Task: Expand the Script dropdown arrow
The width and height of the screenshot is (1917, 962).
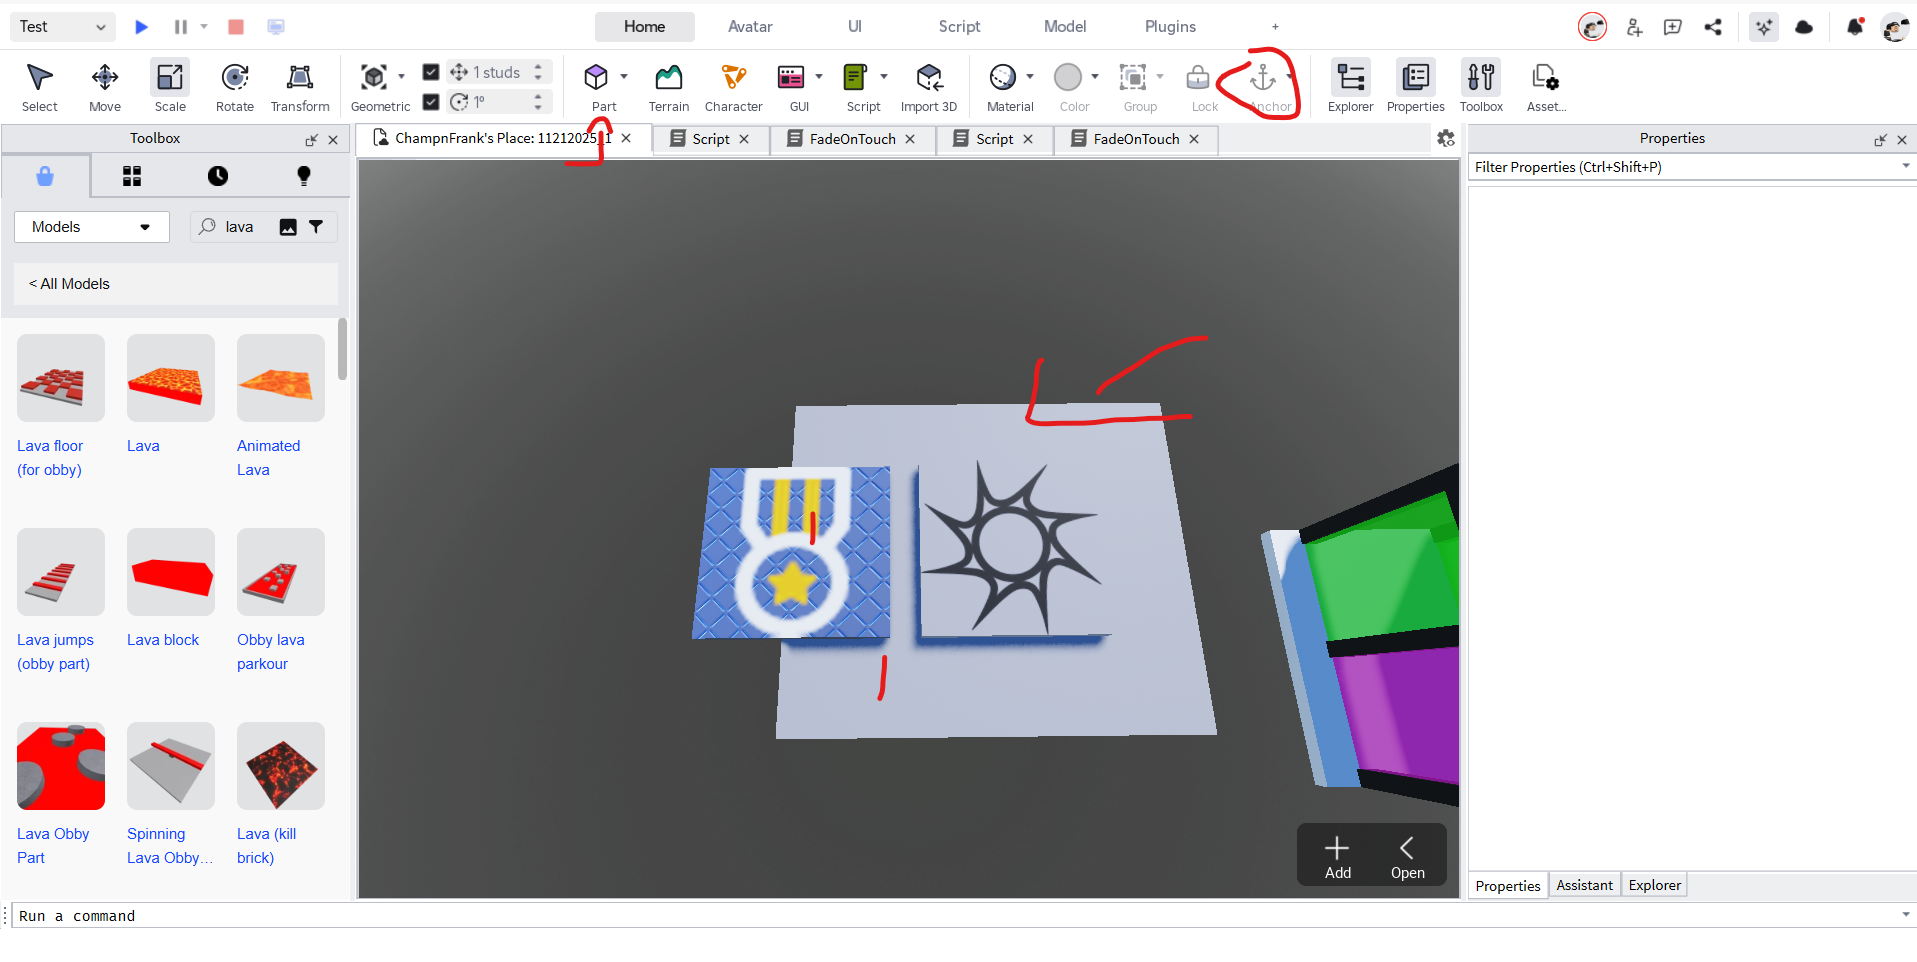Action: [x=884, y=77]
